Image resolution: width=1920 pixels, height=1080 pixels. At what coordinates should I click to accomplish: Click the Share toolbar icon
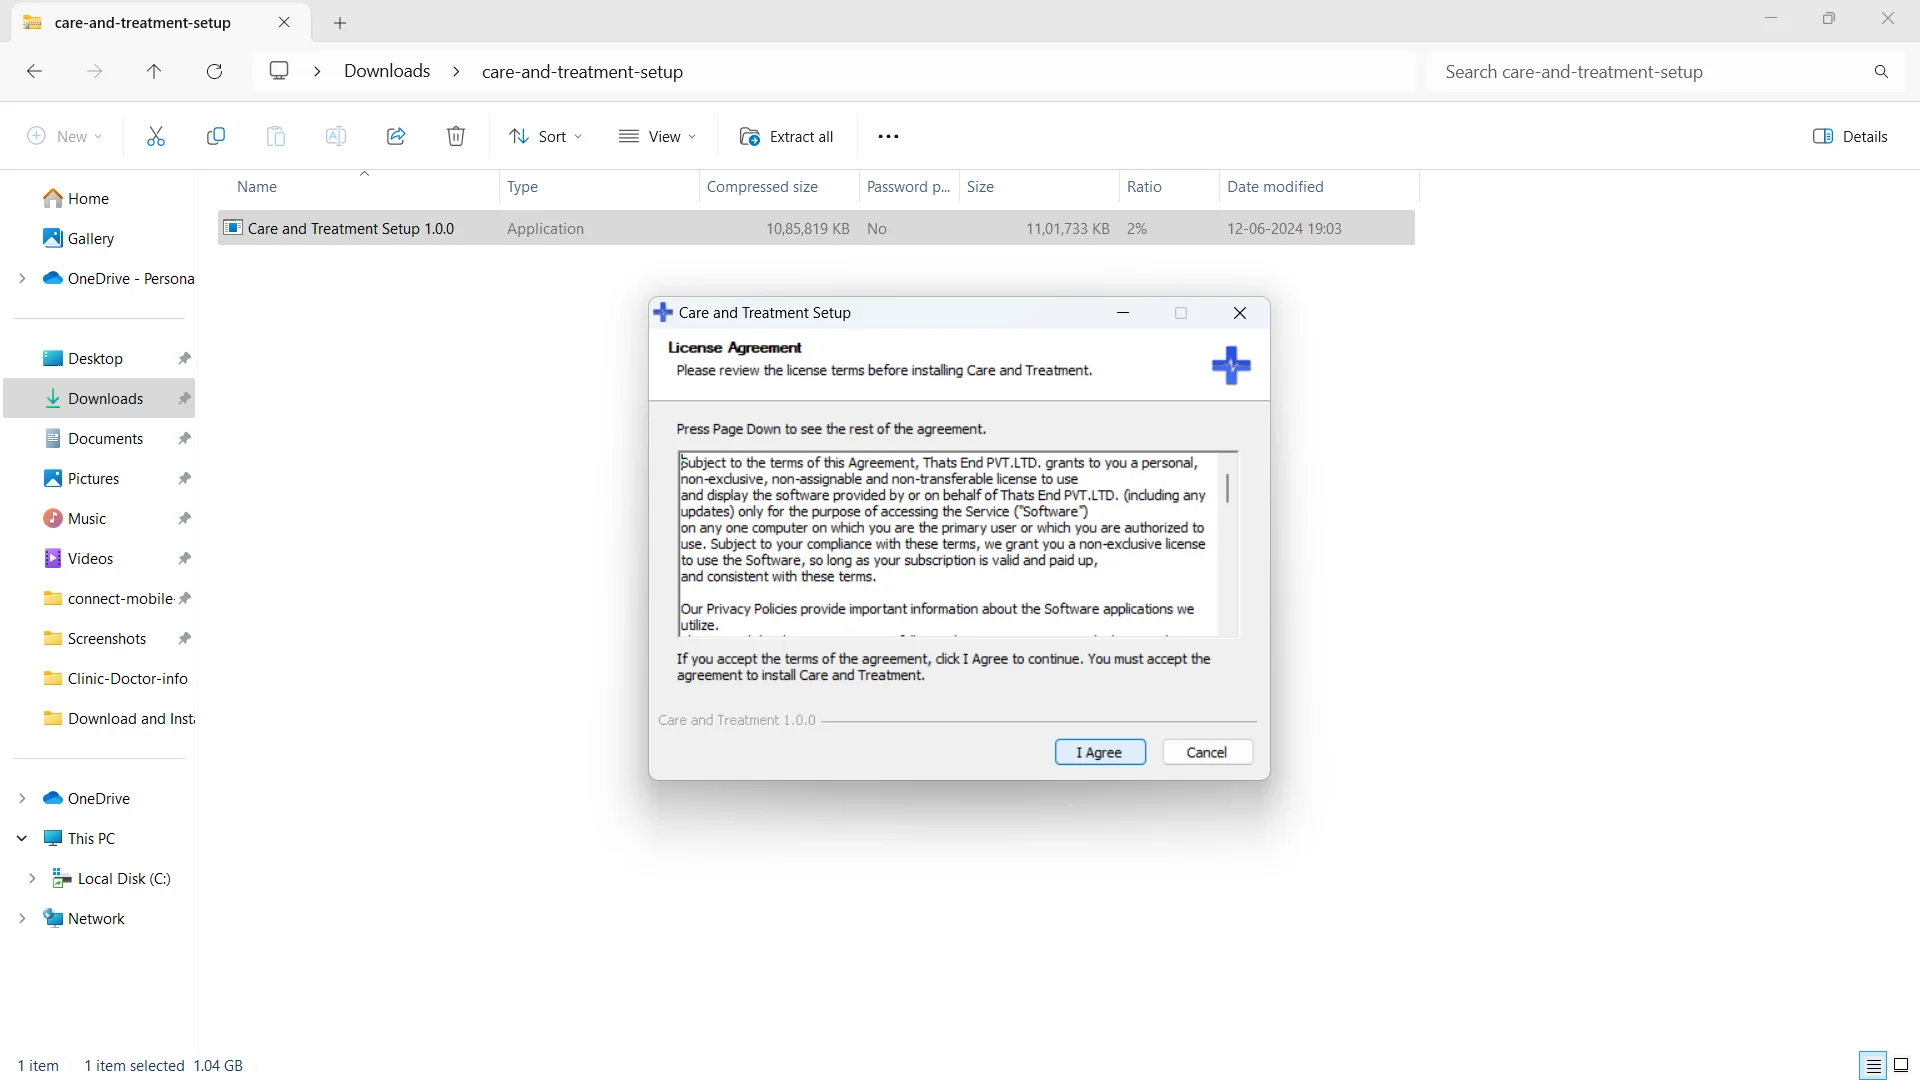(396, 136)
